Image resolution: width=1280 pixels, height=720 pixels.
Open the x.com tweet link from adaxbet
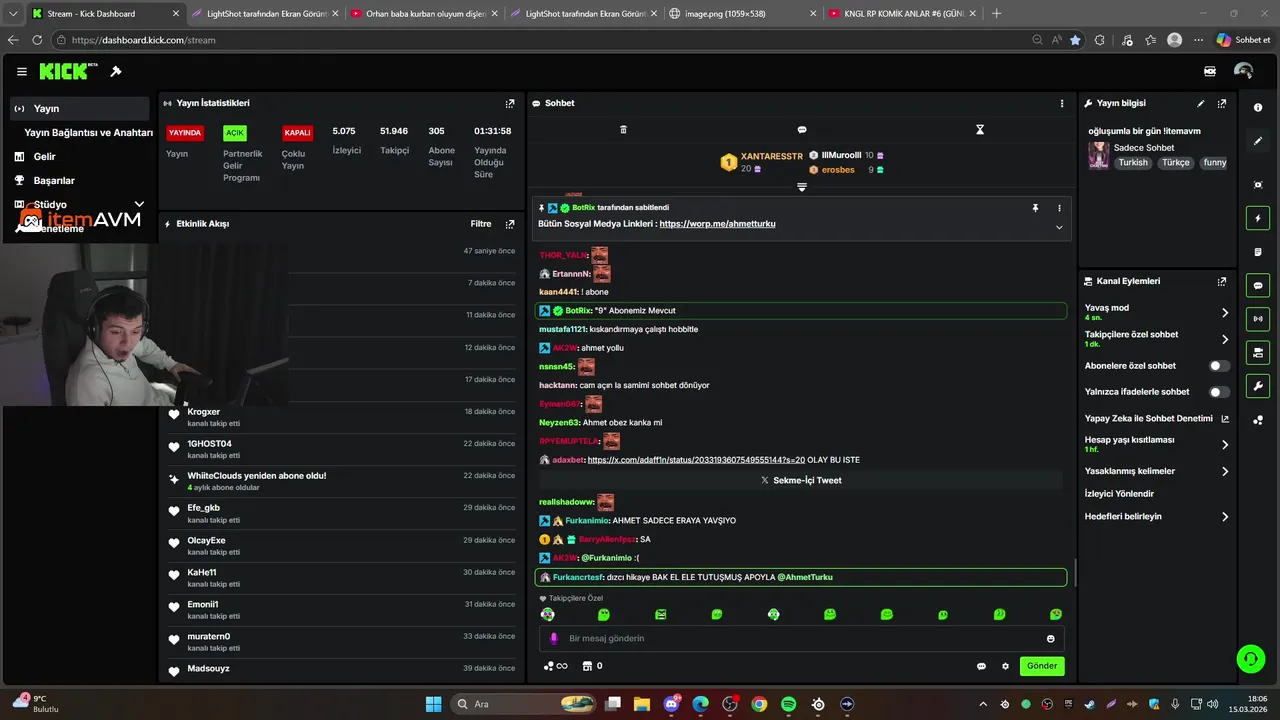pyautogui.click(x=696, y=460)
